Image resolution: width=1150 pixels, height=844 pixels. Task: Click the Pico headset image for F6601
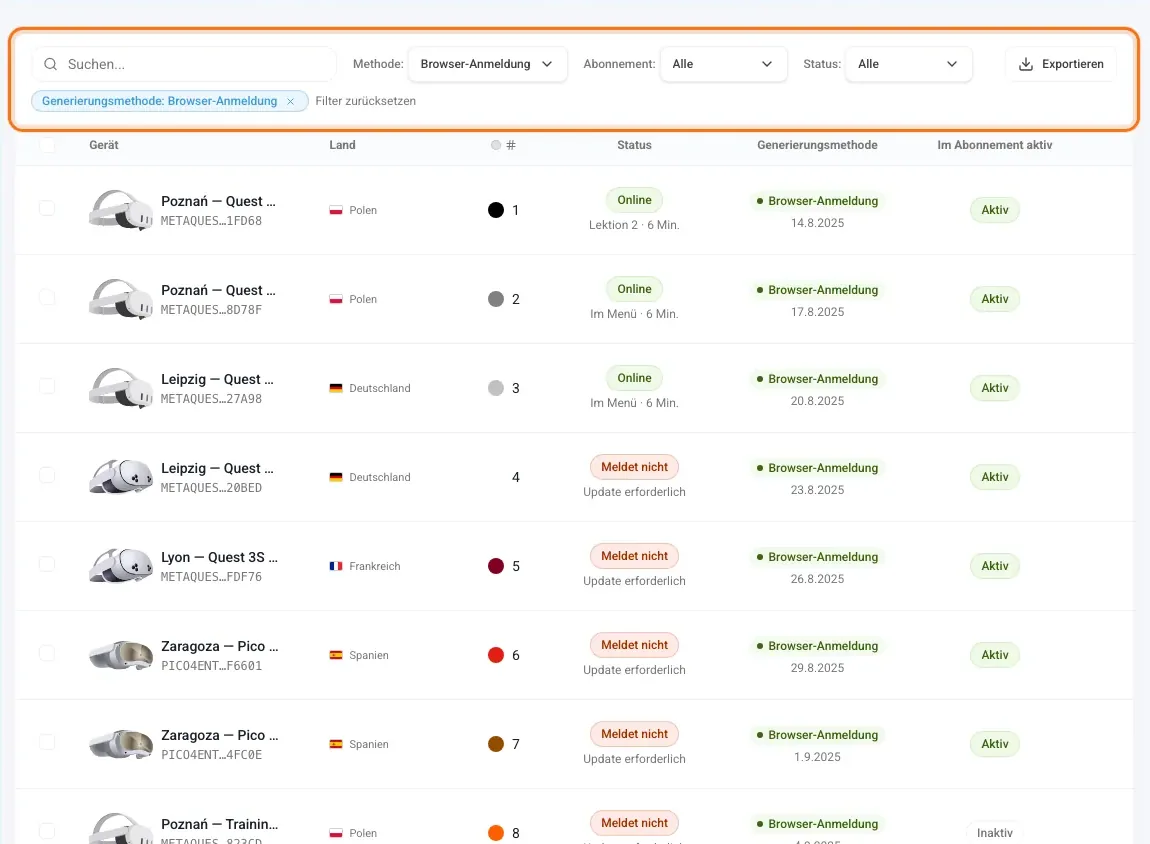tap(121, 656)
